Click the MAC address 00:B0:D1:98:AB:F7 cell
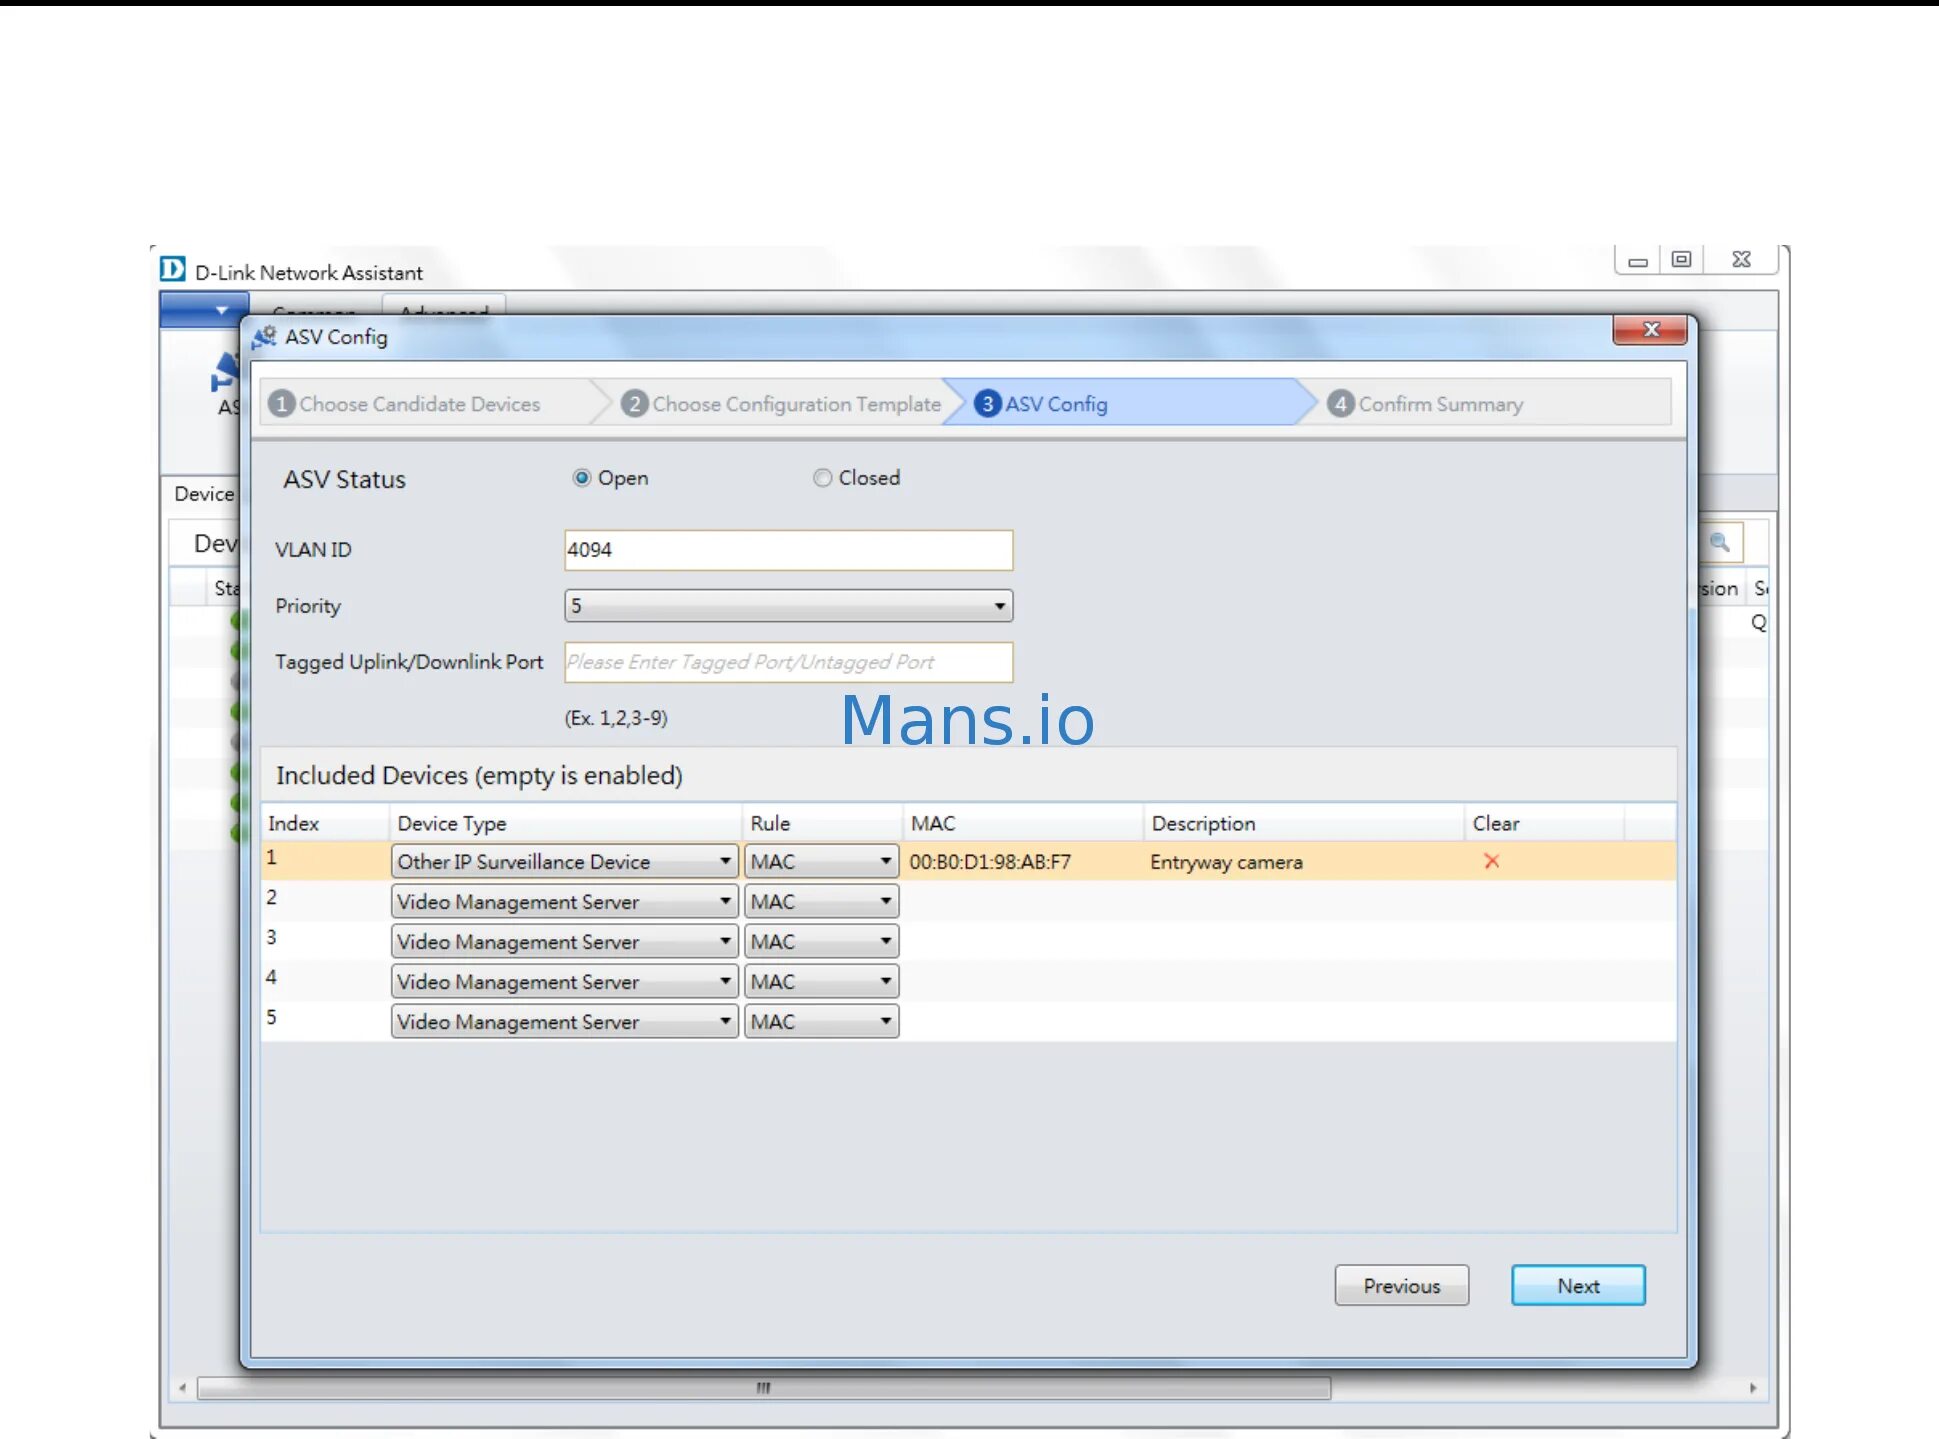Image resolution: width=1939 pixels, height=1439 pixels. pyautogui.click(x=990, y=862)
